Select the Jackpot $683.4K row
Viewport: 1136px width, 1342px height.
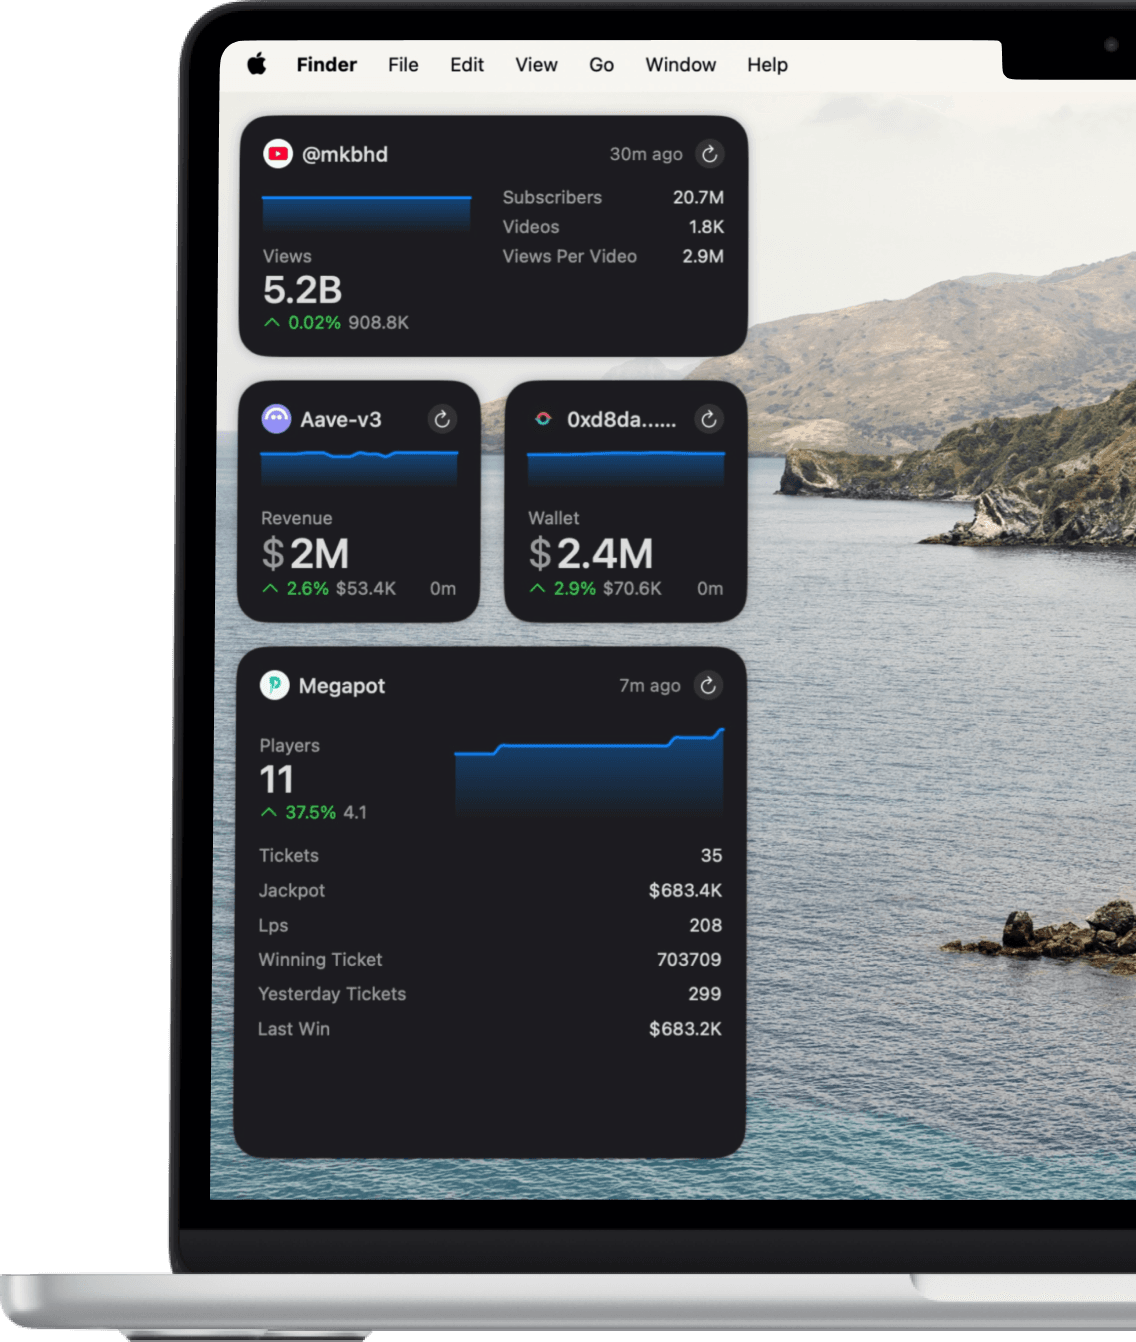coord(490,890)
